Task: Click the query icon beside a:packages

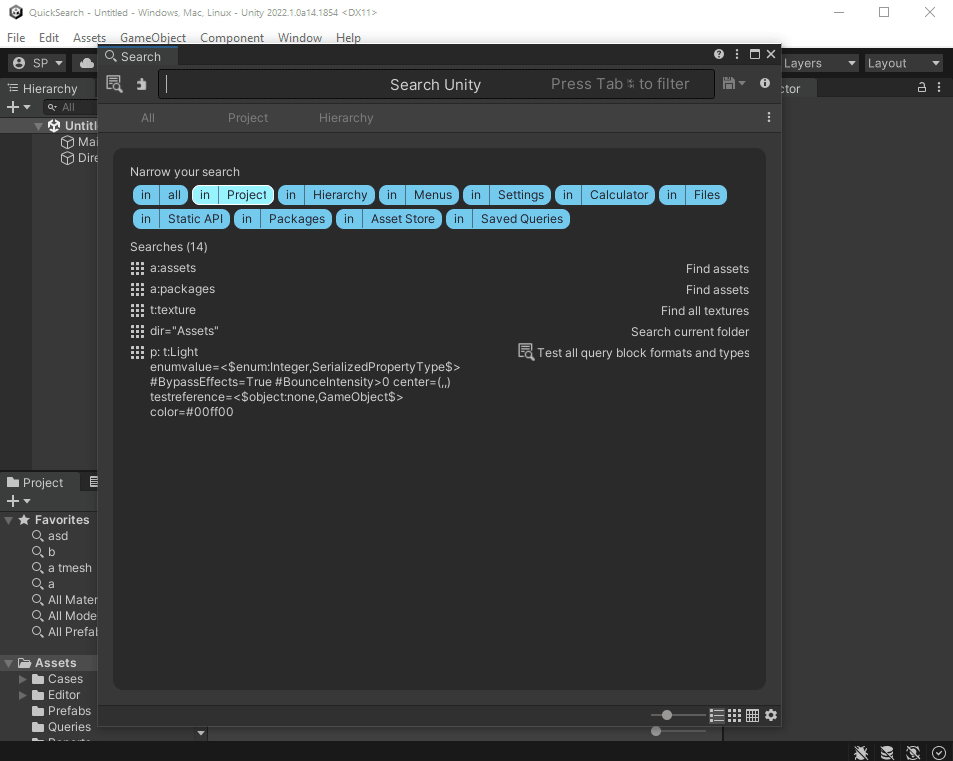Action: (x=137, y=289)
